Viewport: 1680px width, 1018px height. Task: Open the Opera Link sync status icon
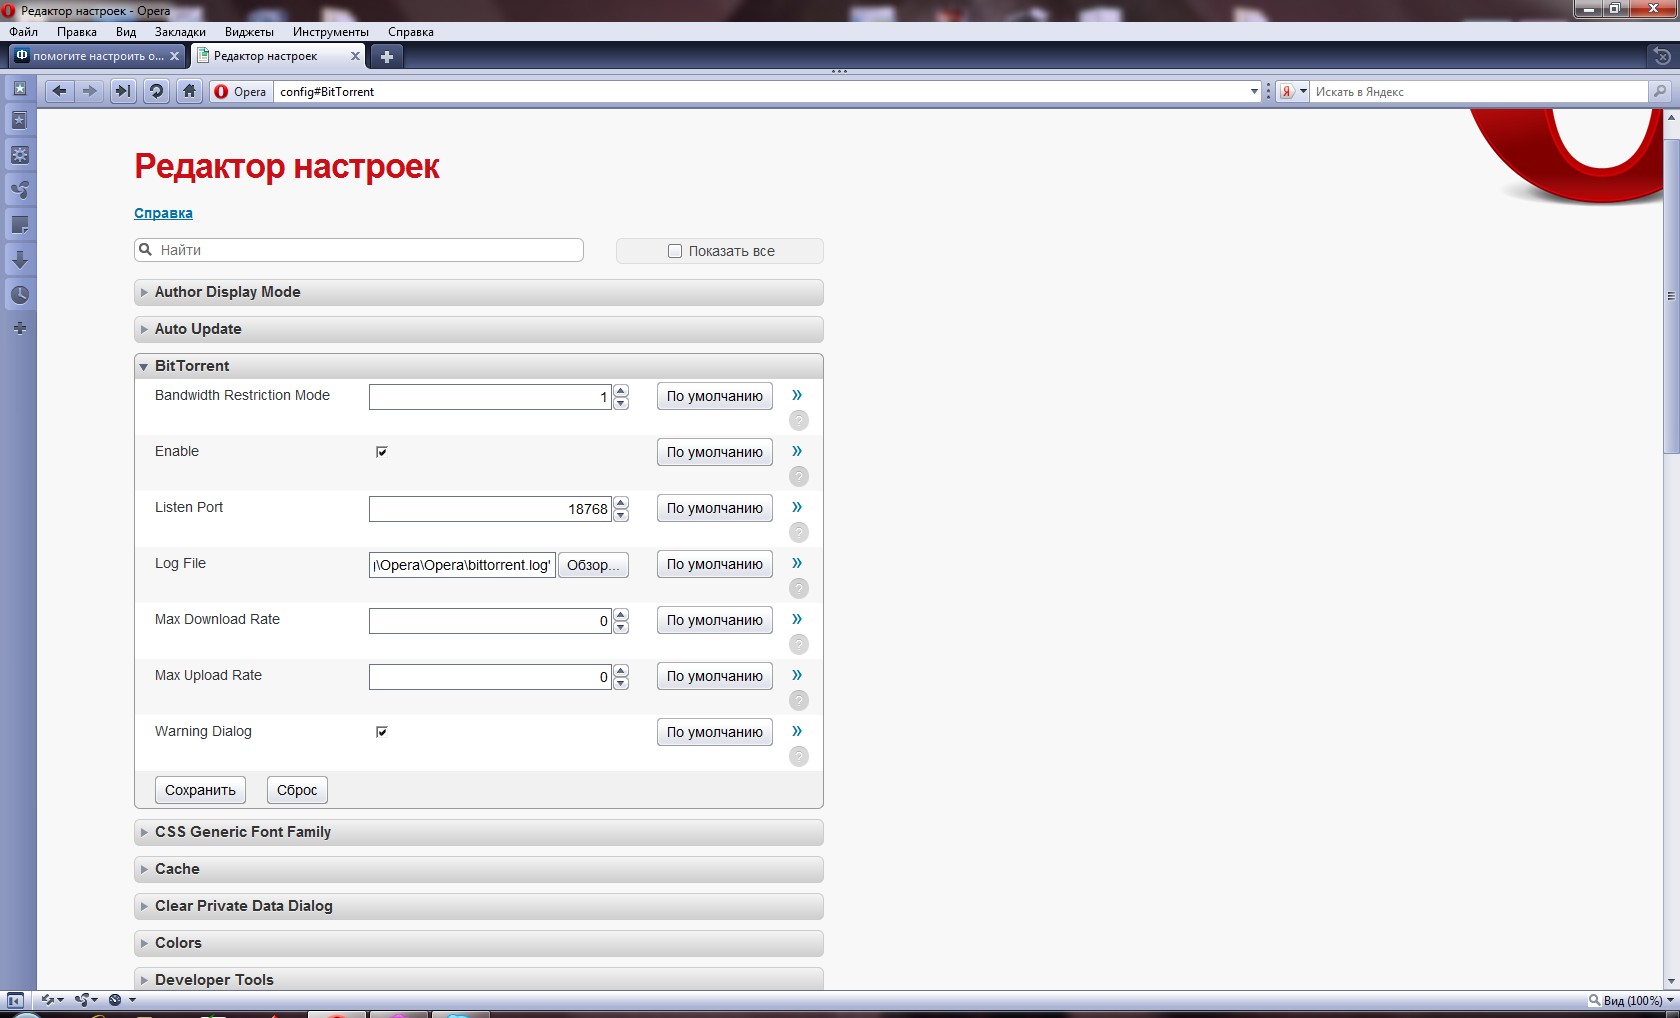tap(52, 1000)
